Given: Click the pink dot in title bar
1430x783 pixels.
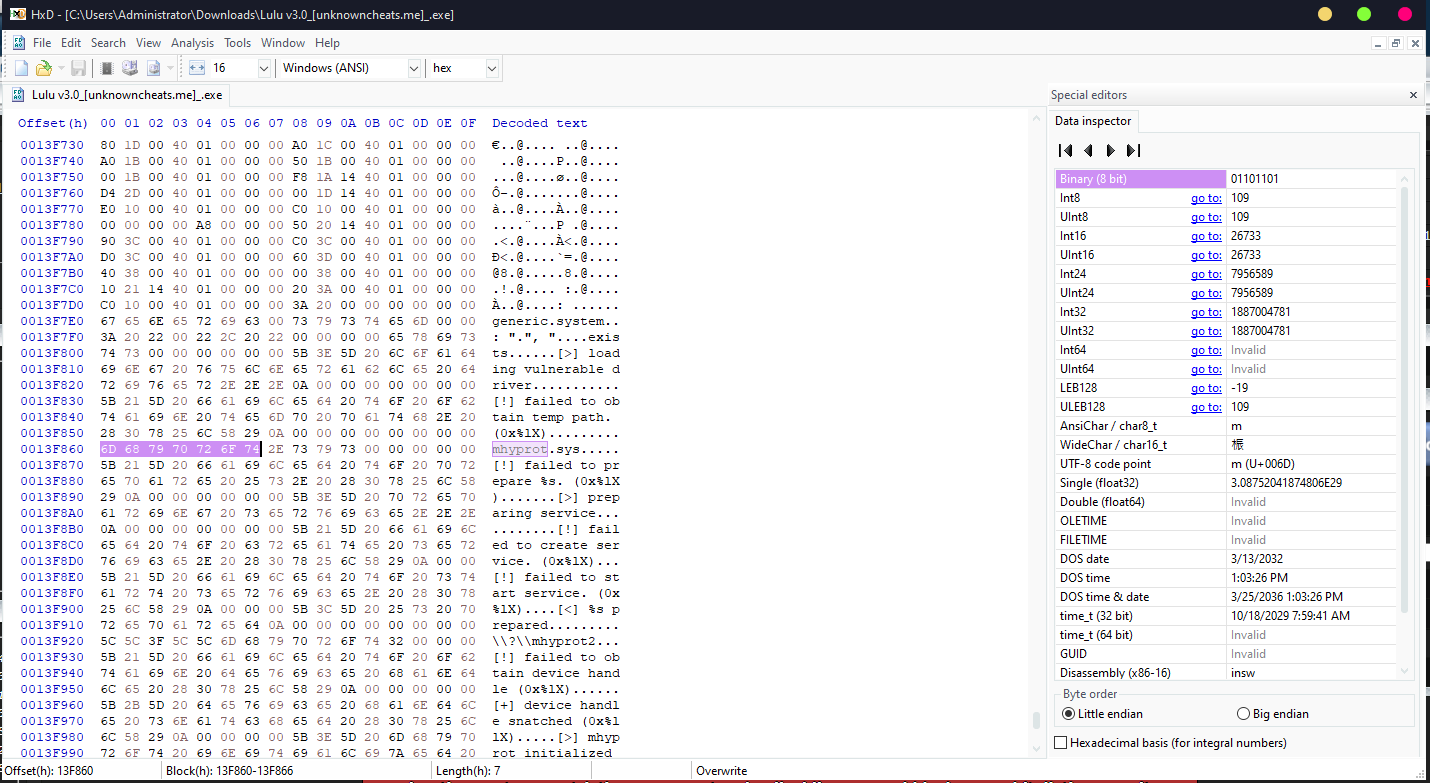Looking at the screenshot, I should pos(1405,14).
